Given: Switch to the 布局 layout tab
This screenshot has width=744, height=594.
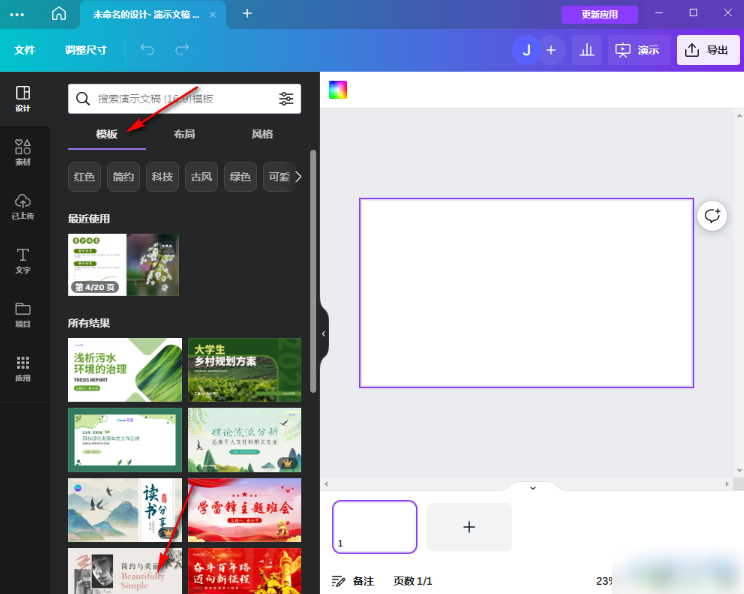Looking at the screenshot, I should point(184,134).
